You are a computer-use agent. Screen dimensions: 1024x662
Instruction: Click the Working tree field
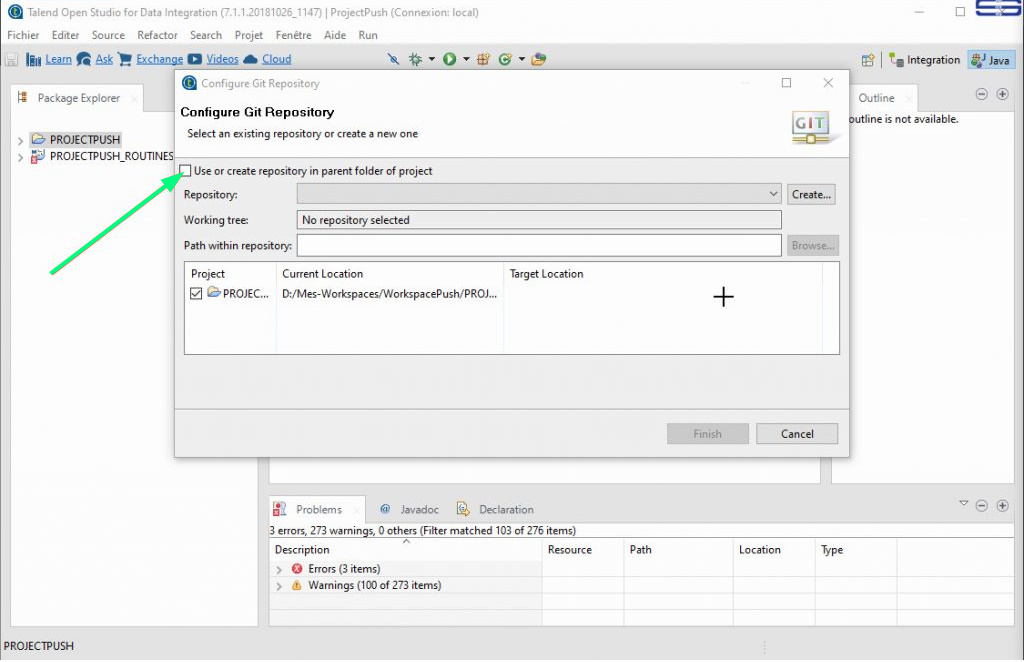(x=539, y=220)
